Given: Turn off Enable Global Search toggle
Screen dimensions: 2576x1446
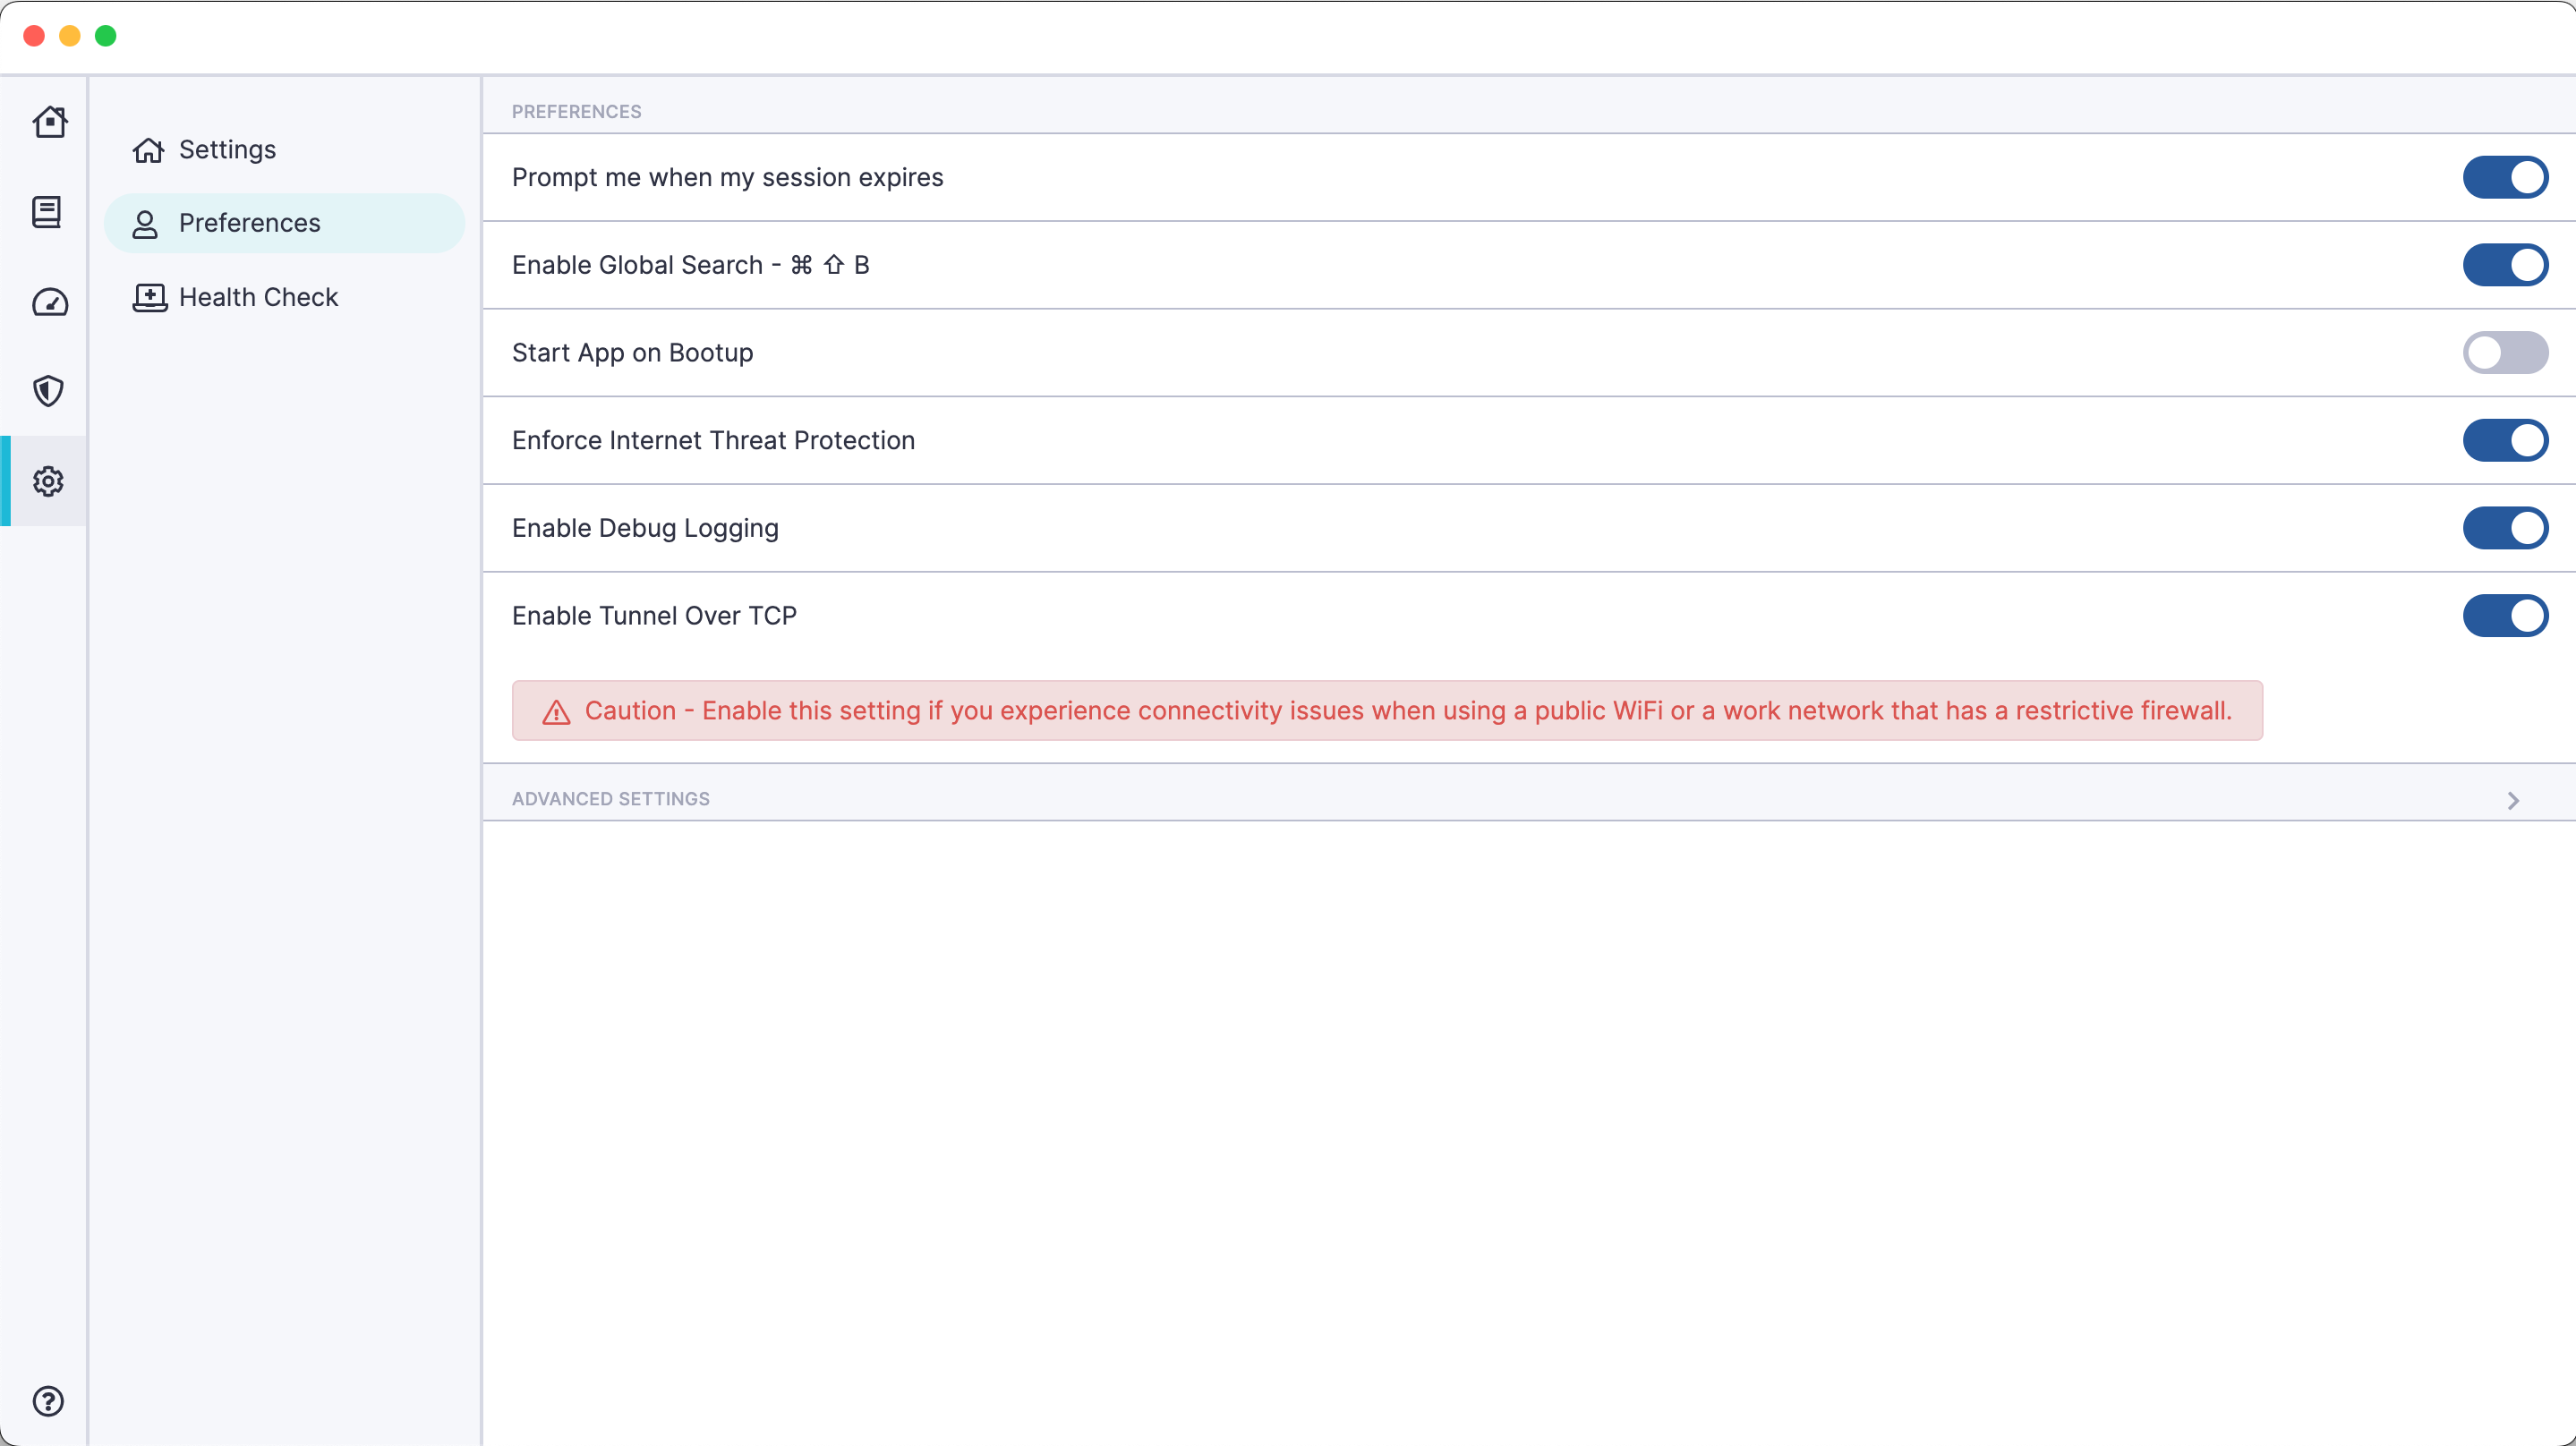Looking at the screenshot, I should pyautogui.click(x=2504, y=265).
